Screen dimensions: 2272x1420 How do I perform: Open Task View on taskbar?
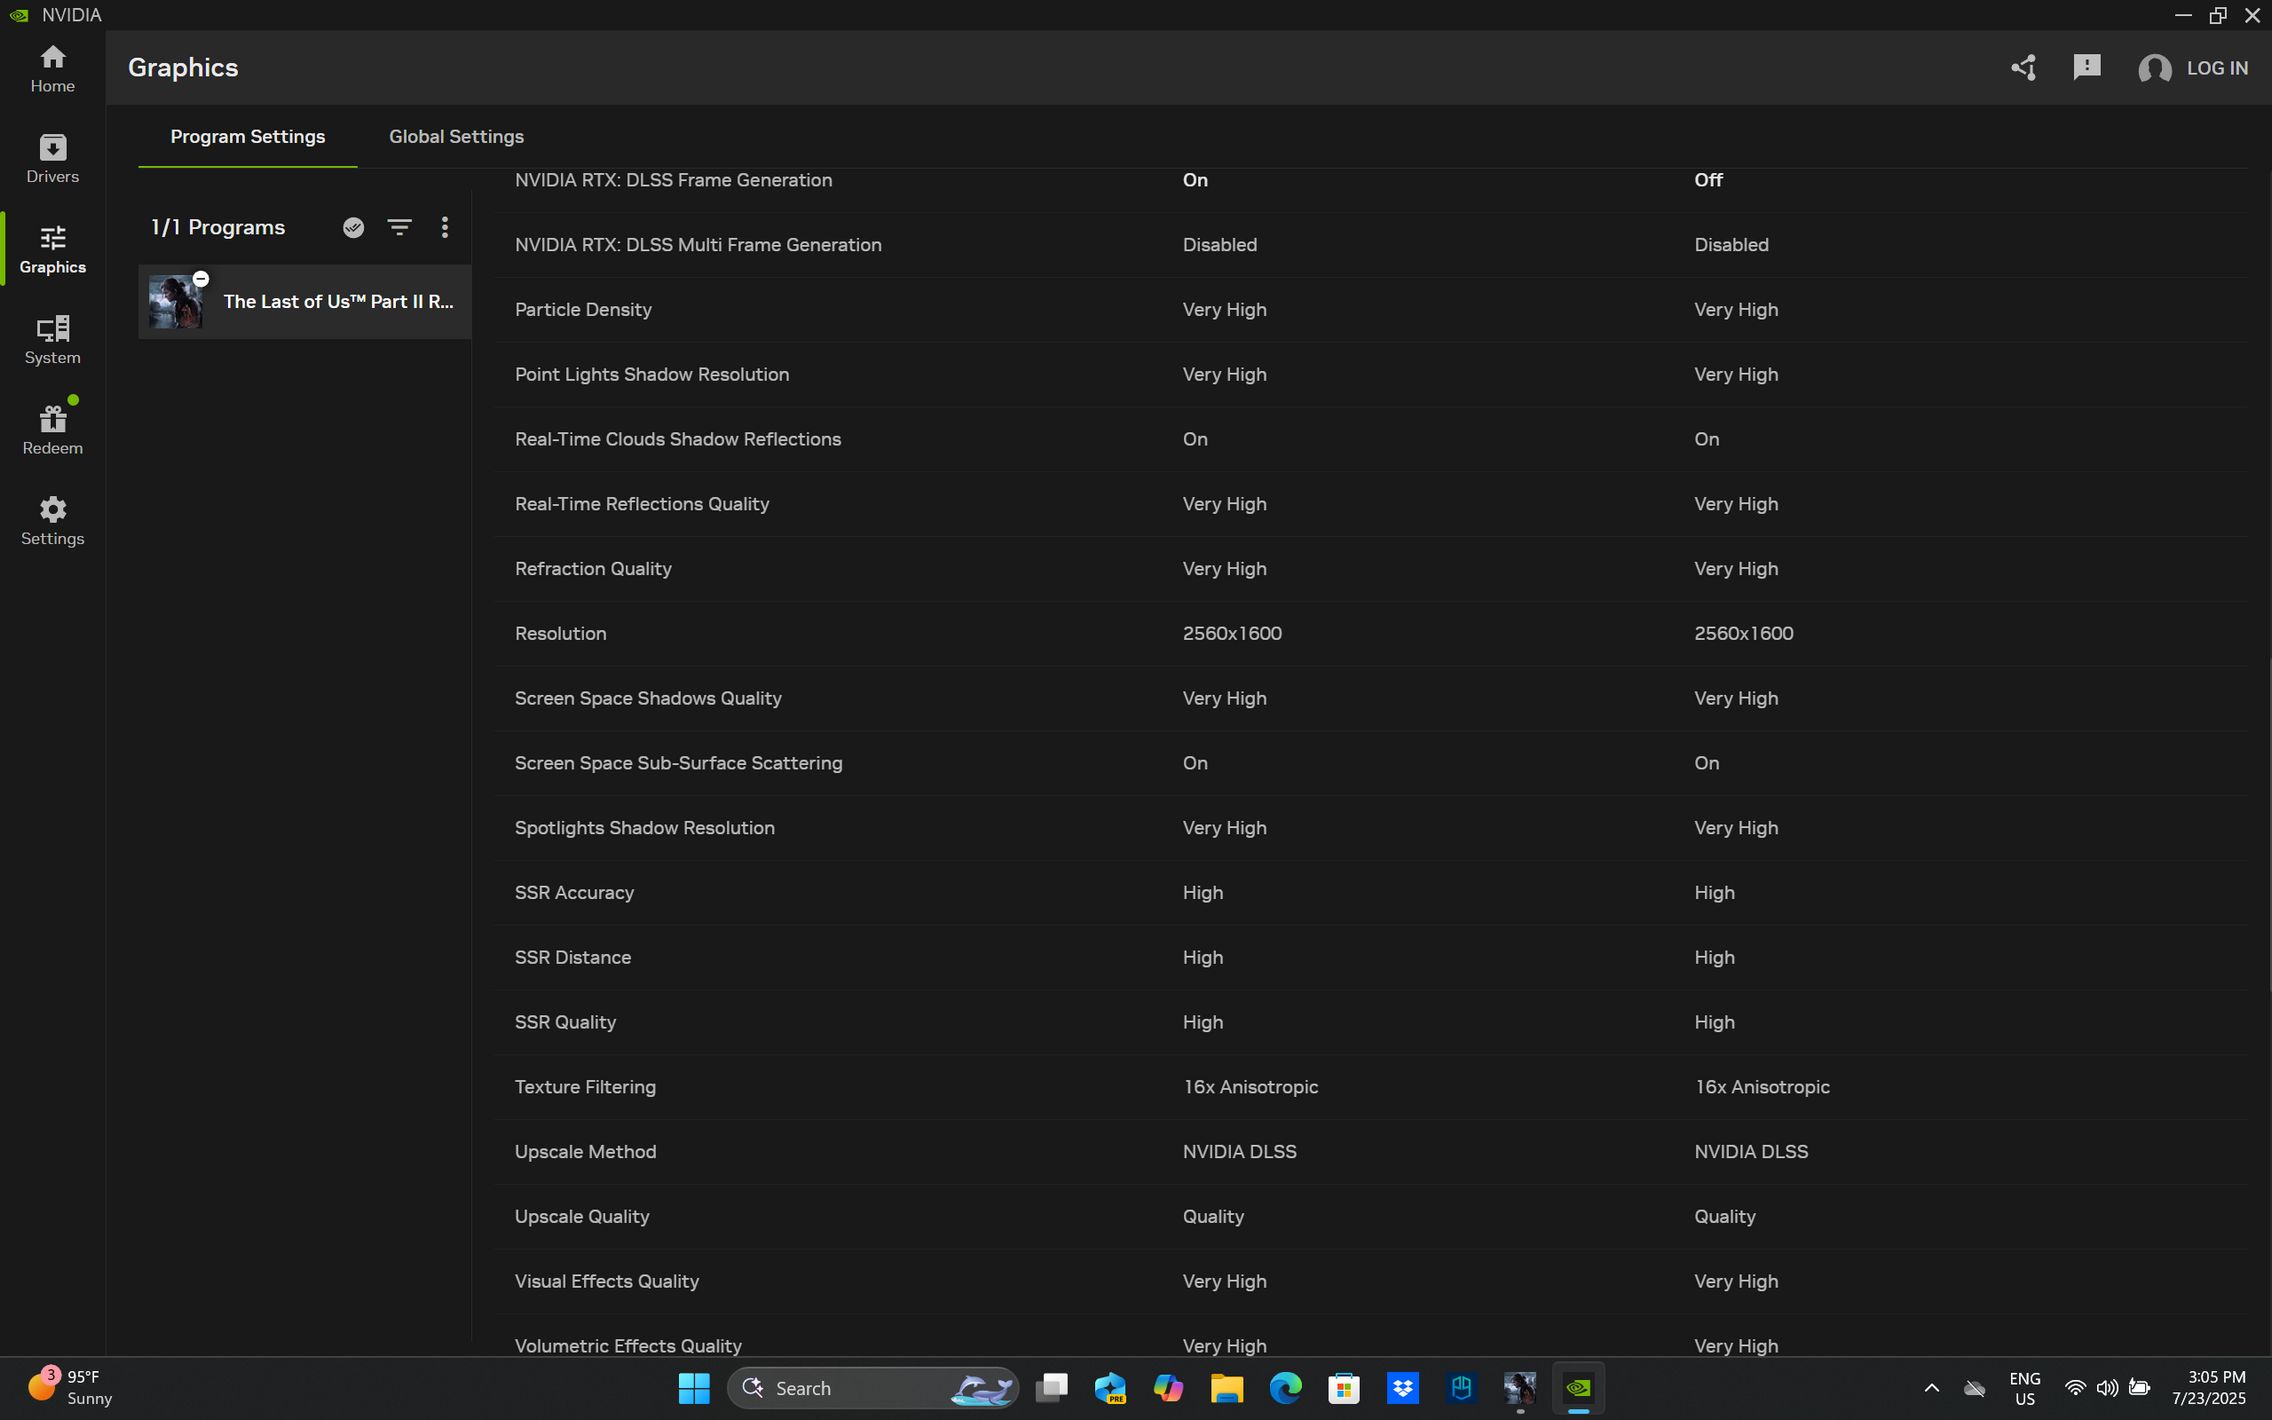pos(1051,1388)
